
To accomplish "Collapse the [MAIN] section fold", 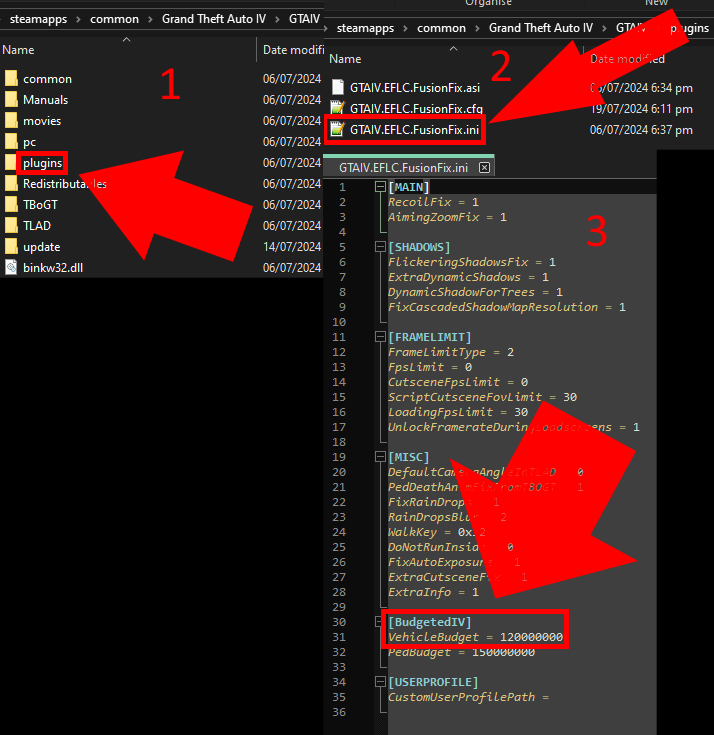I will (380, 187).
